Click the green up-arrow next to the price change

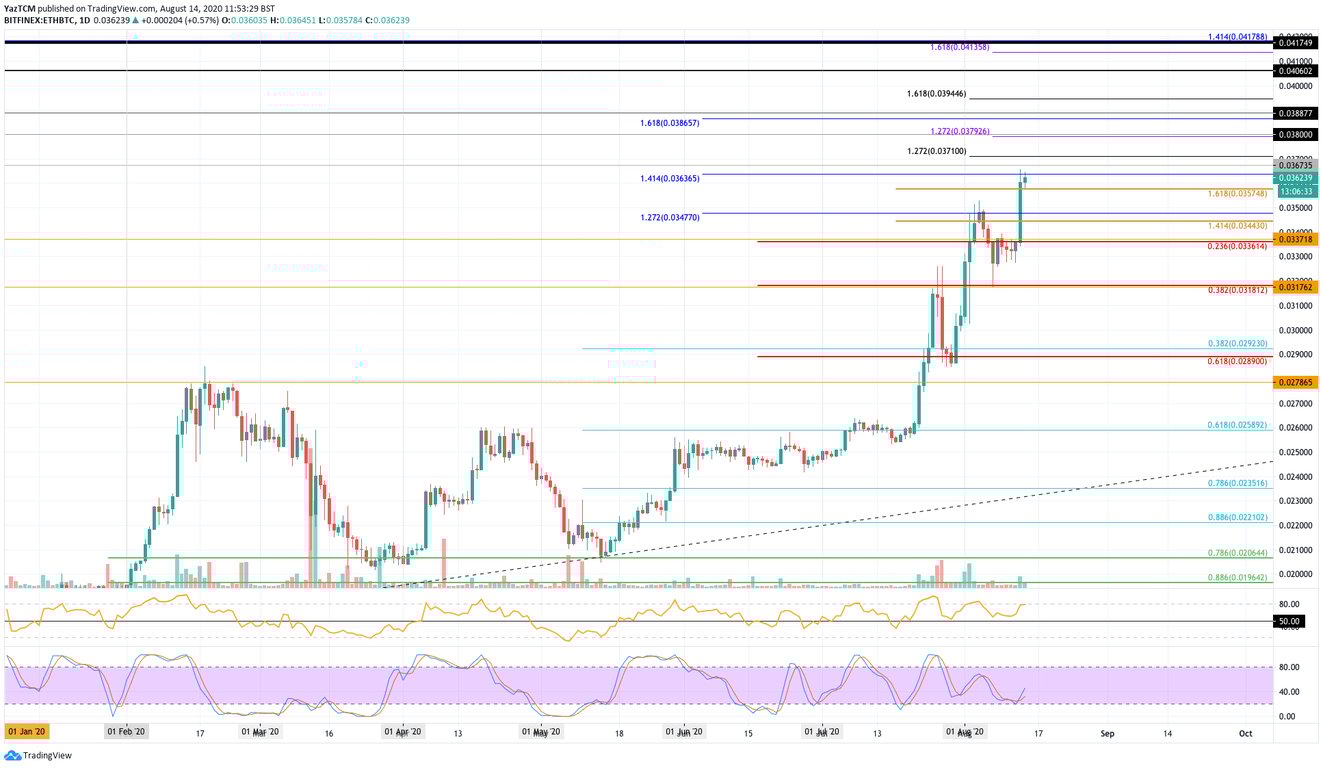(136, 19)
